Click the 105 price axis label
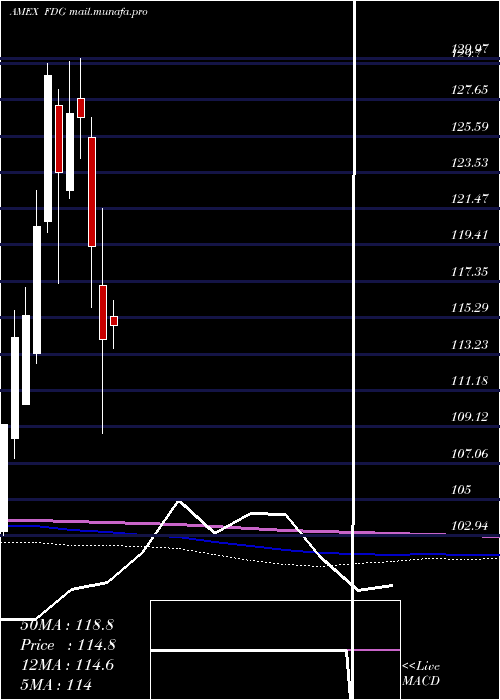The image size is (500, 700). pos(461,490)
